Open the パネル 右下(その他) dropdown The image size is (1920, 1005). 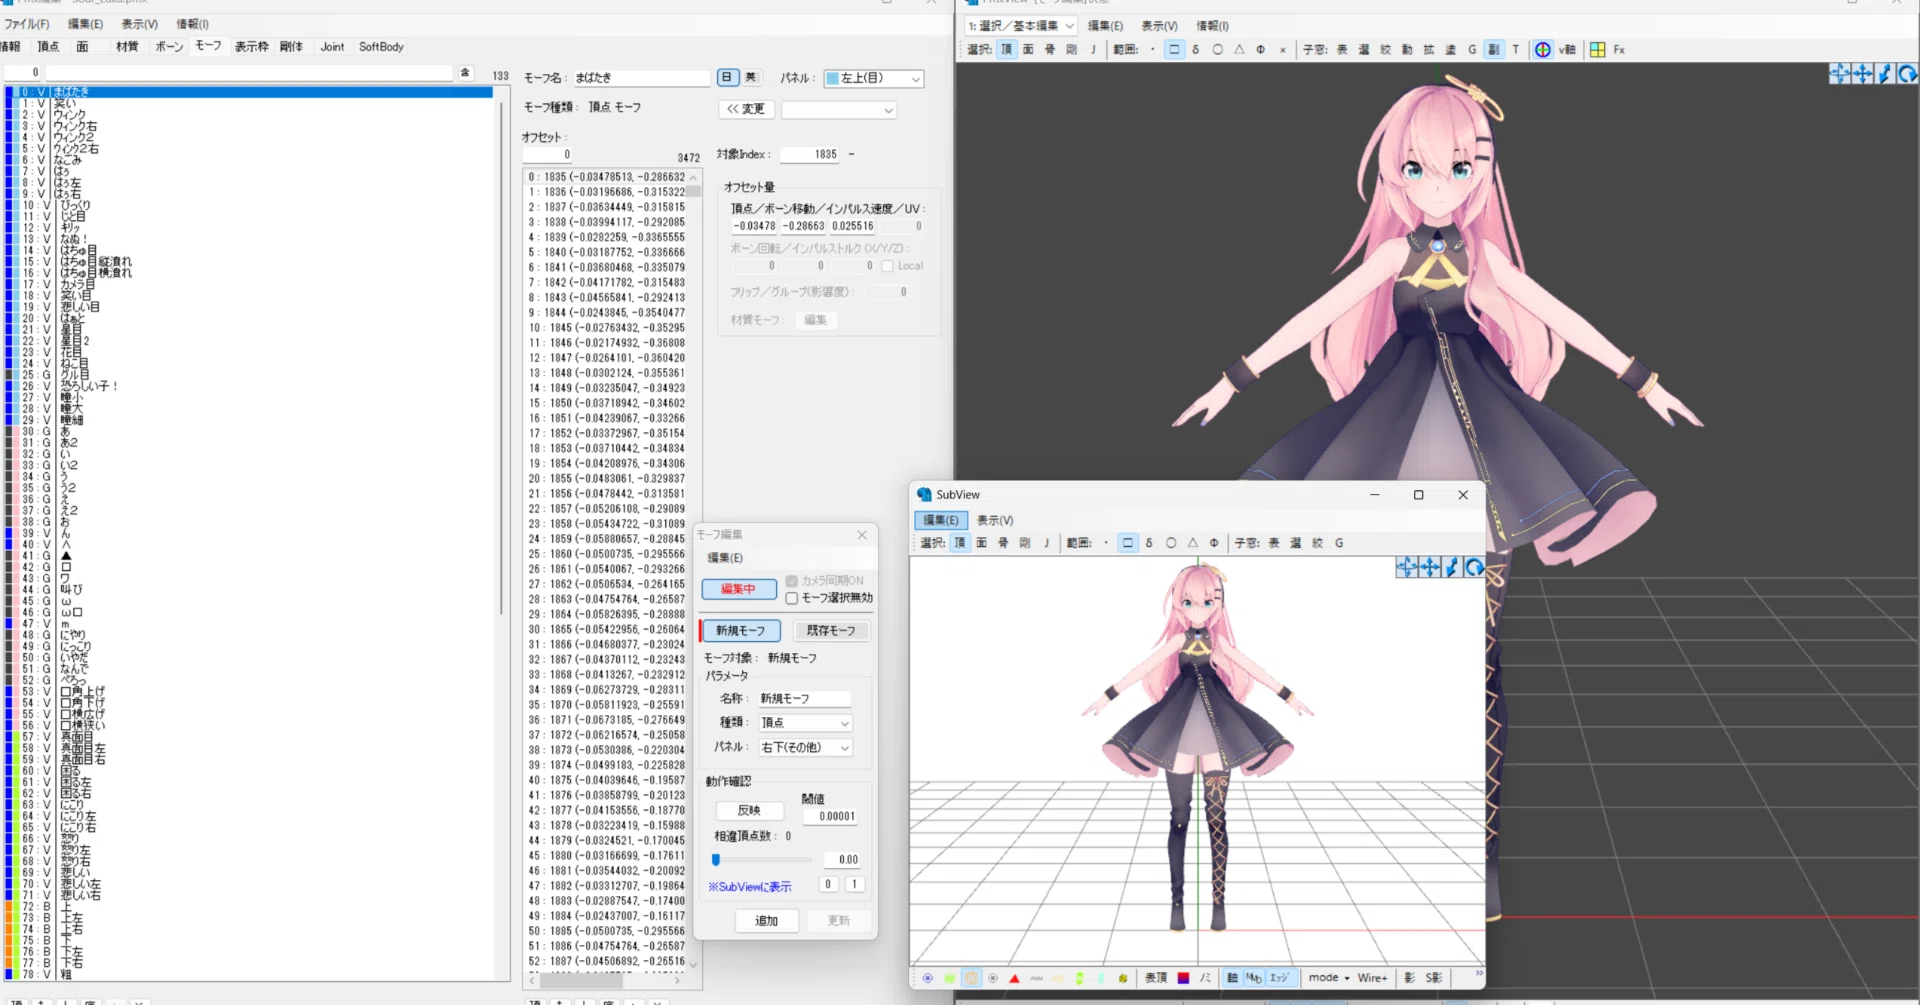[805, 748]
